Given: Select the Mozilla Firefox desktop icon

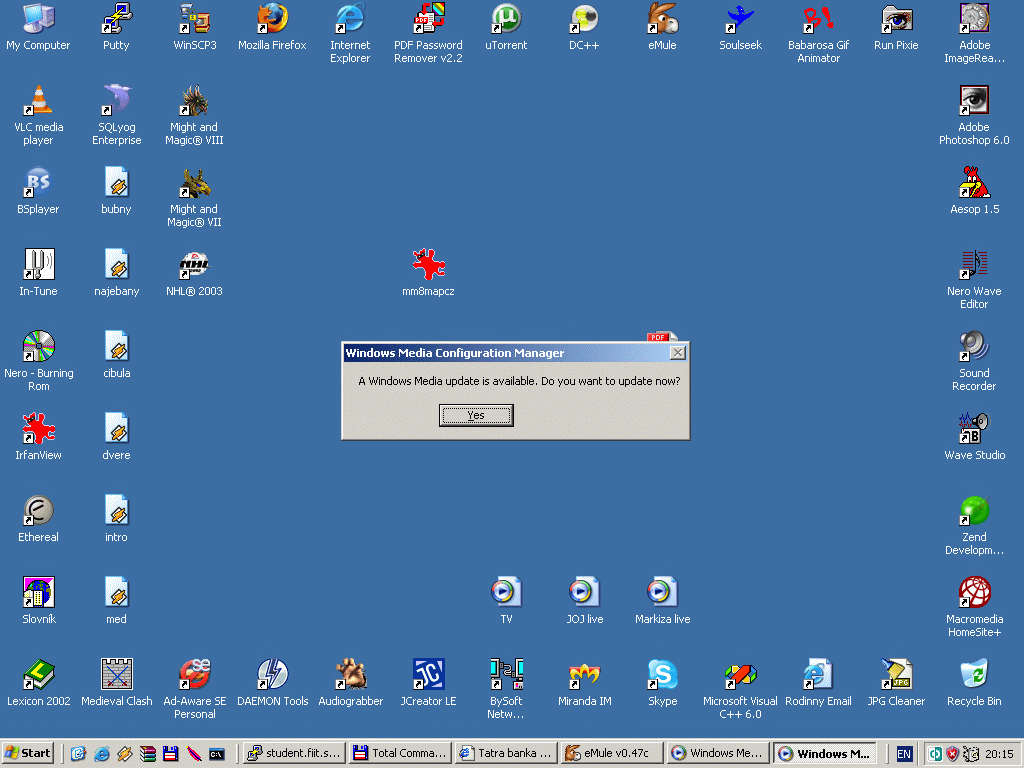Looking at the screenshot, I should pos(272,20).
